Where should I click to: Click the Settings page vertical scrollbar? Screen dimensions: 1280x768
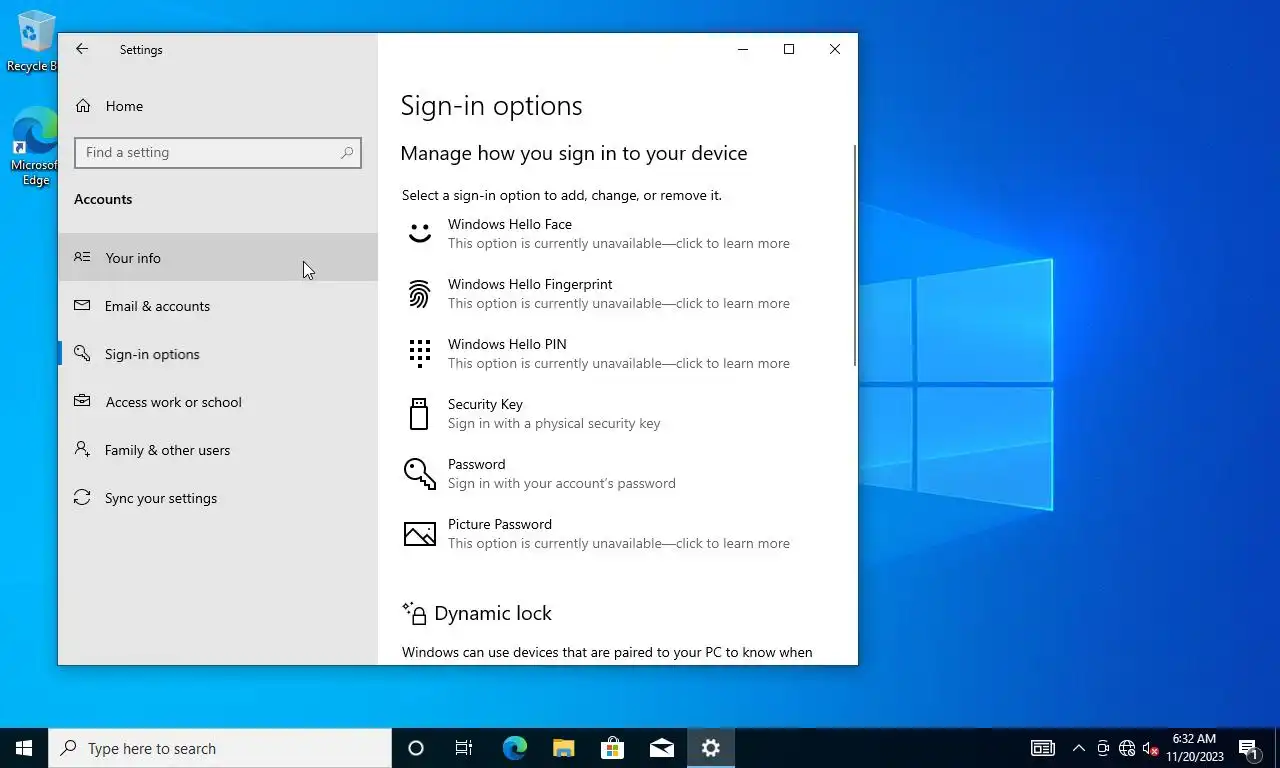tap(855, 255)
